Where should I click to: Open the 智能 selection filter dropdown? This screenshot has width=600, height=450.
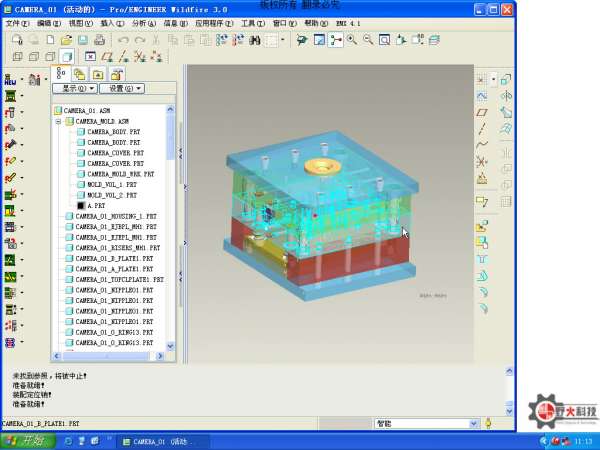(473, 423)
